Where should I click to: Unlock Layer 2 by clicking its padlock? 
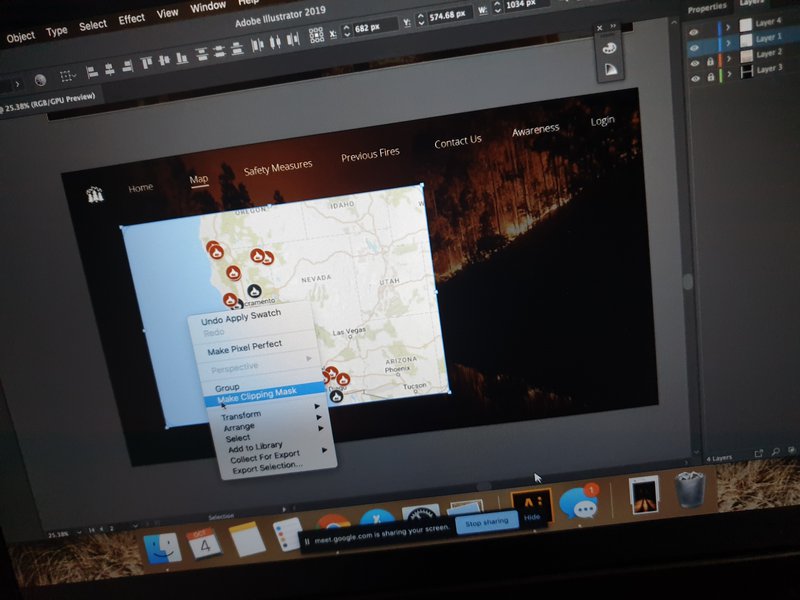710,62
